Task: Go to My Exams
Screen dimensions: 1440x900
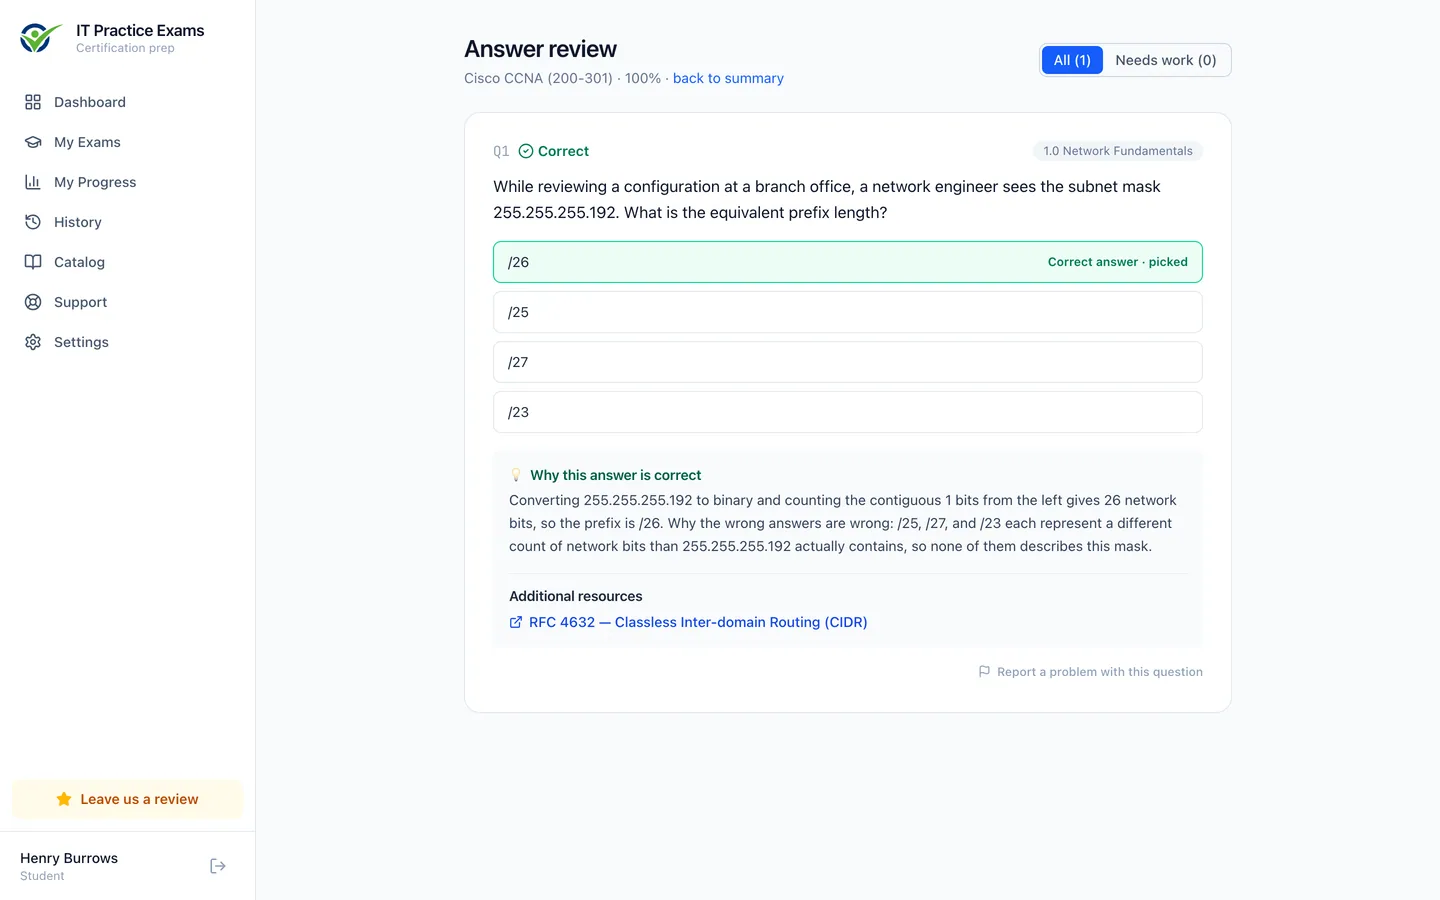Action: 128,142
